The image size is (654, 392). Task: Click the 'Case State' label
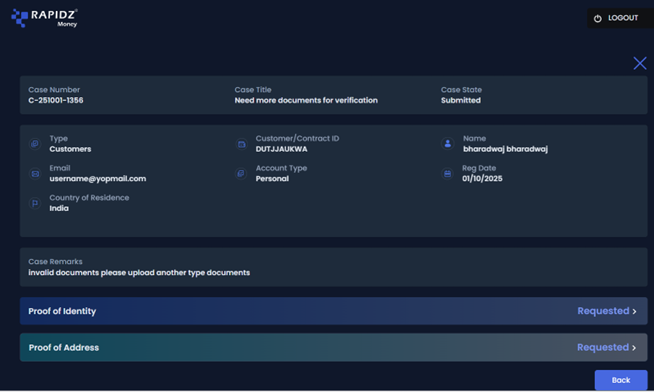click(461, 90)
